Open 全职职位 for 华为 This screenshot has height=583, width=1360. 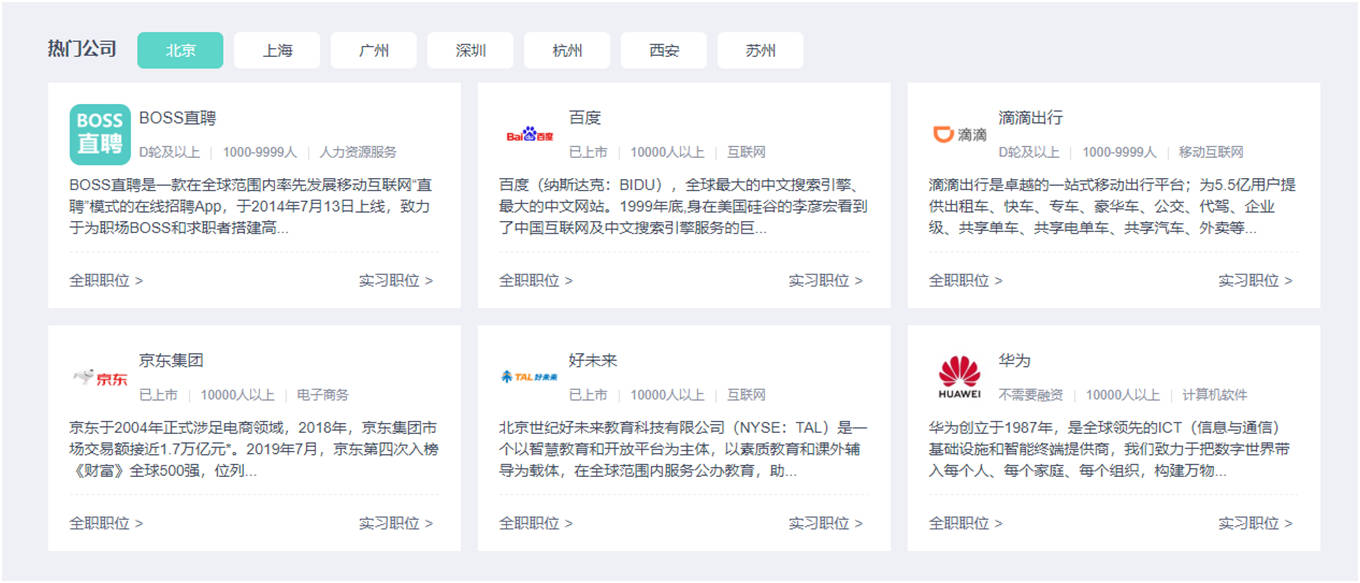click(x=966, y=523)
